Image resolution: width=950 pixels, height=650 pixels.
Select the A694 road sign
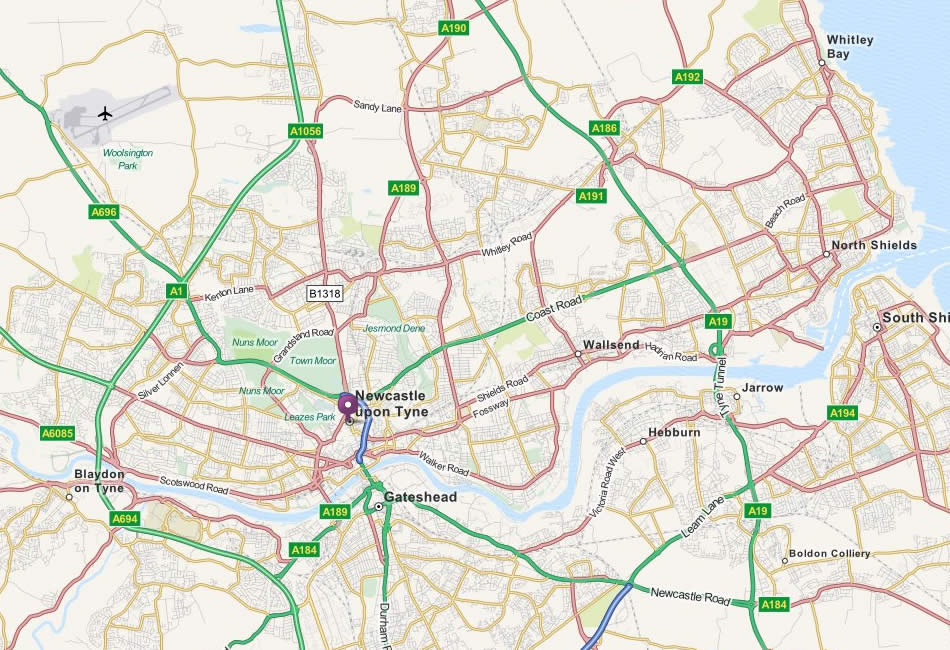pos(125,519)
